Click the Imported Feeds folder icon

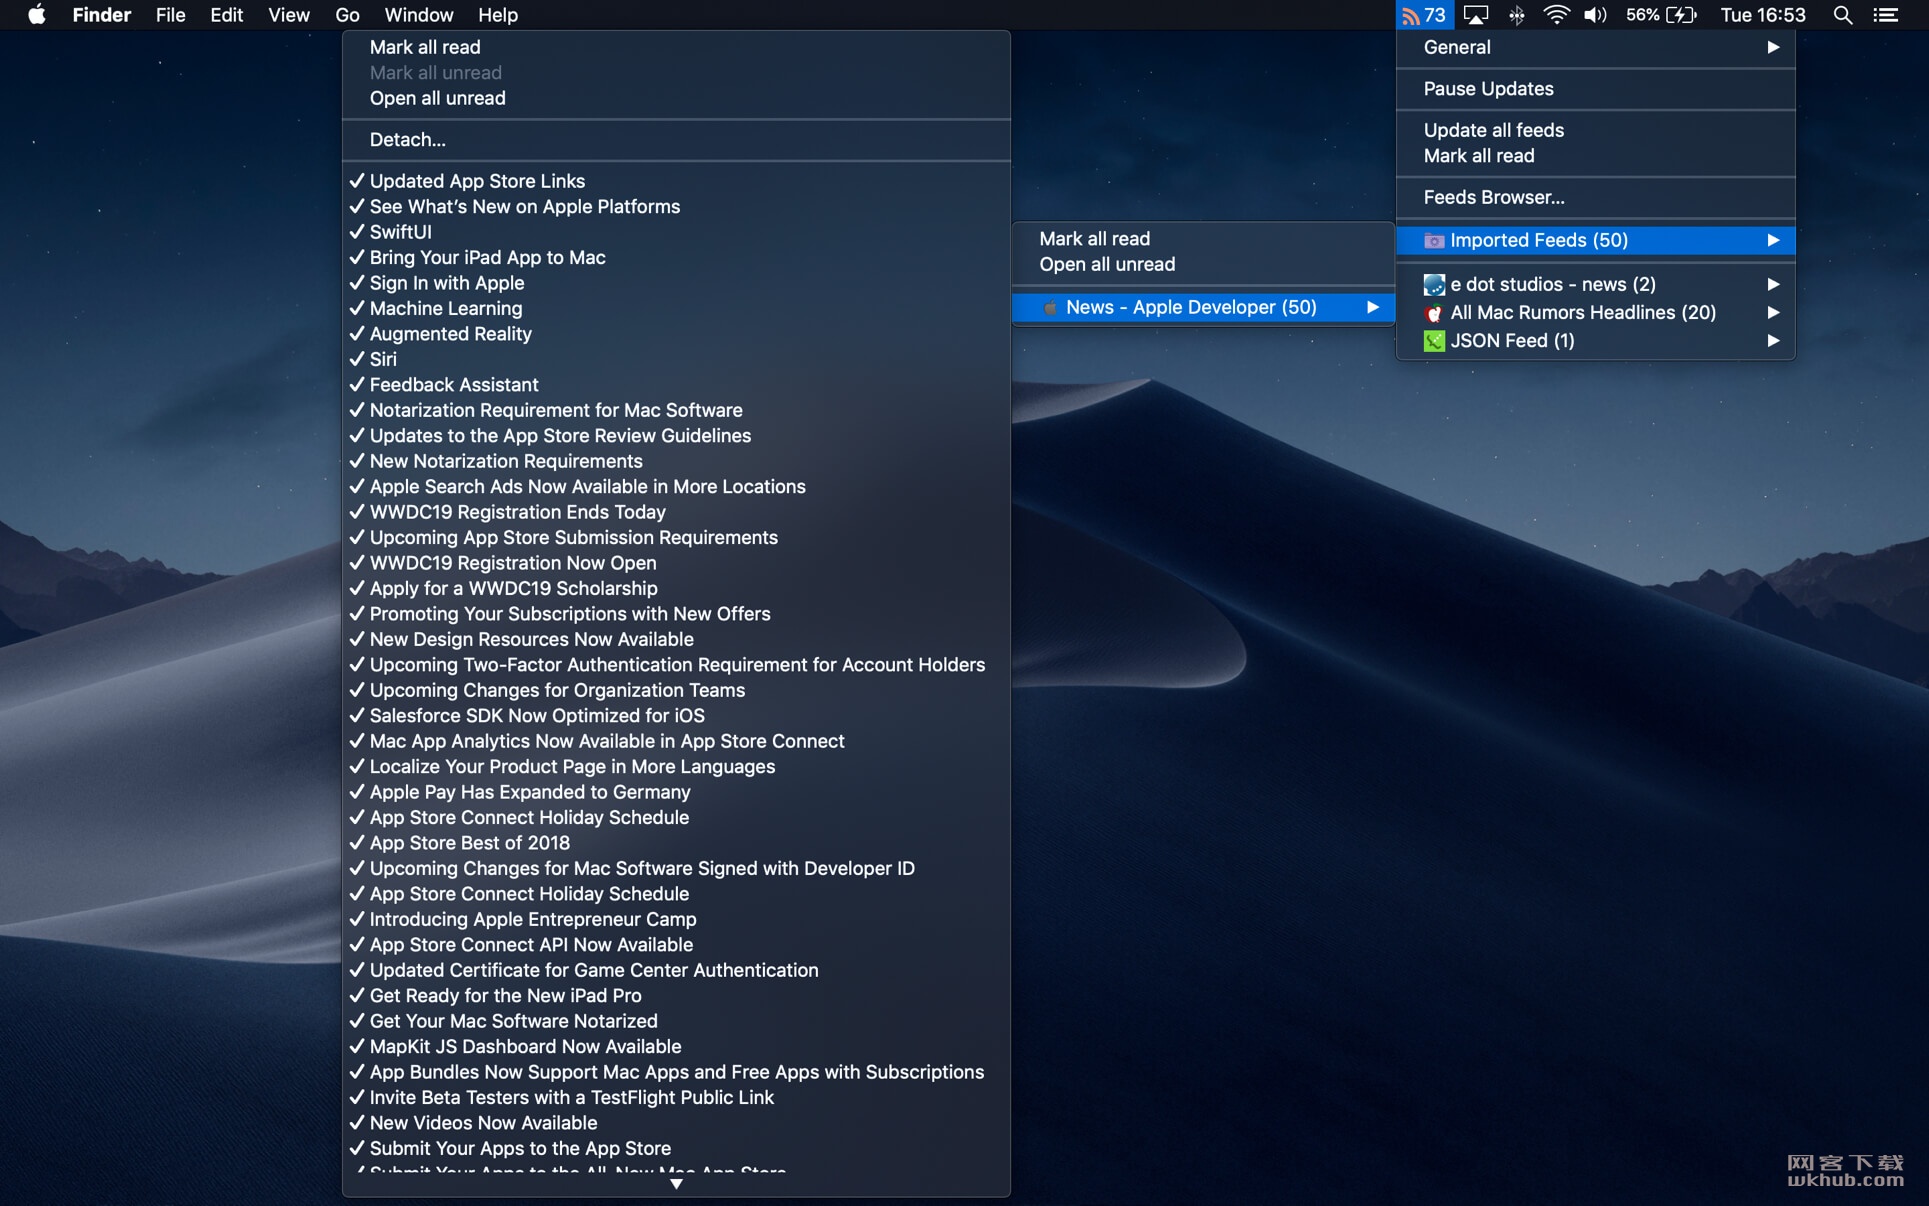pyautogui.click(x=1434, y=240)
